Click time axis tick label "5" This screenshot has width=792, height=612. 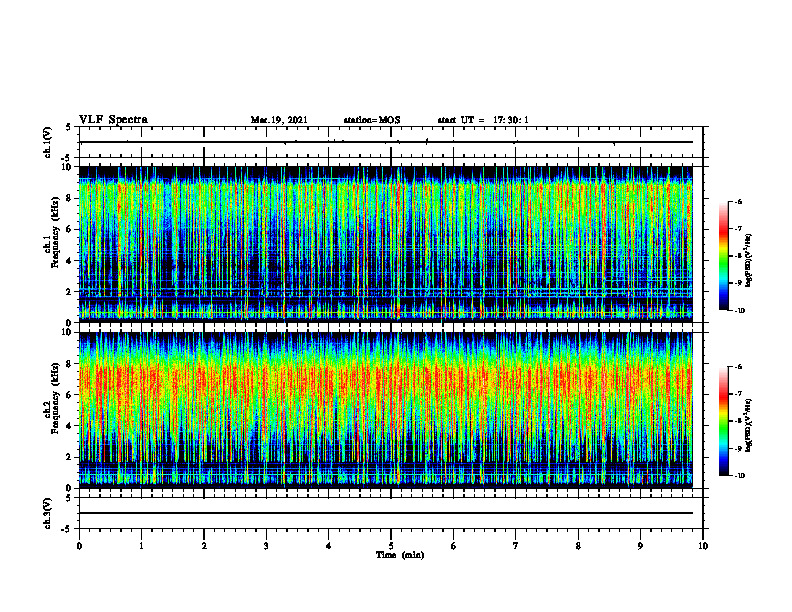coord(391,546)
